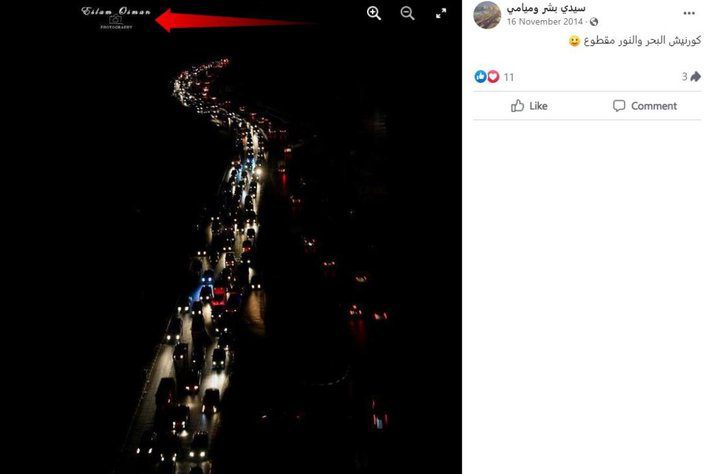Open the three-dot post options menu
Viewport: 712px width, 474px height.
pyautogui.click(x=689, y=13)
